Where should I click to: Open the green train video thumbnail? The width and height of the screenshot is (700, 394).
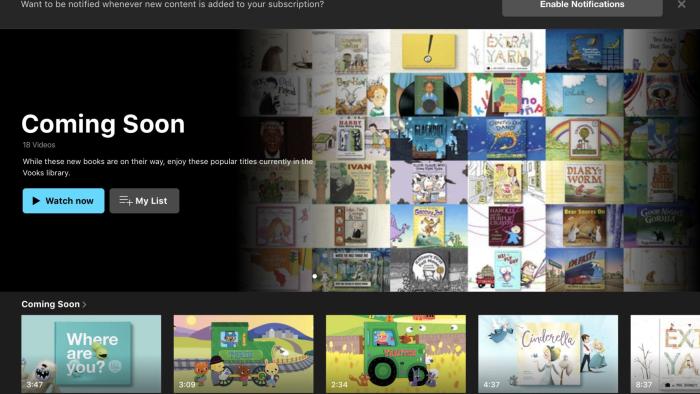coord(243,354)
